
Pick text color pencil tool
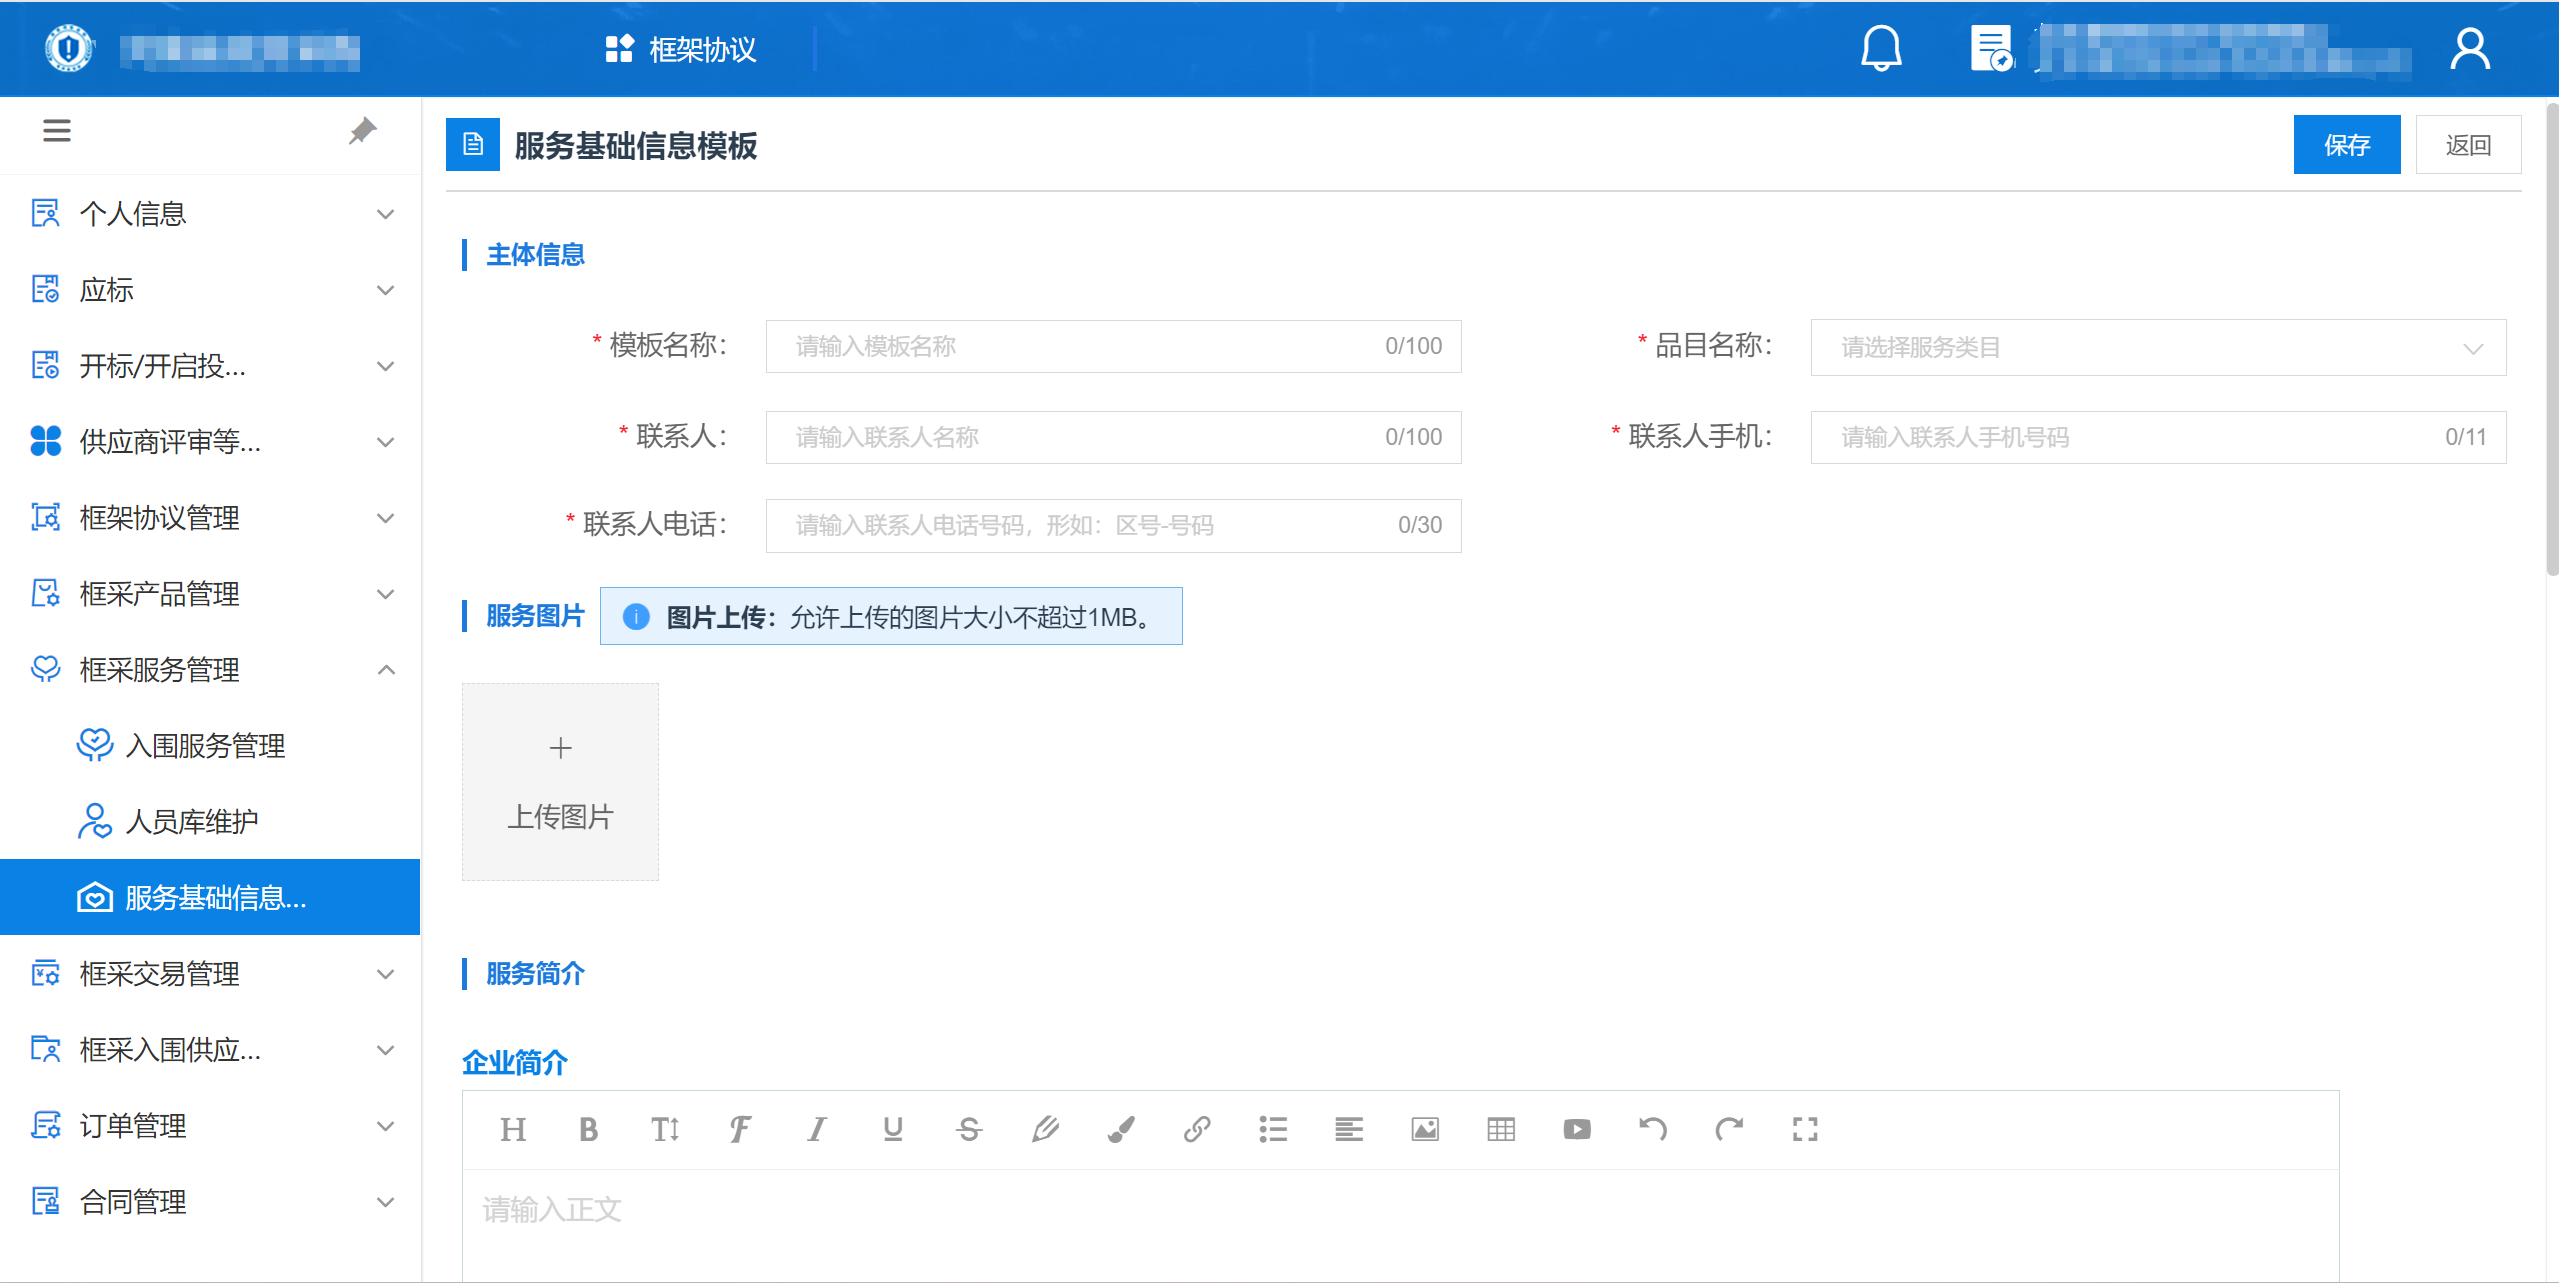1045,1129
